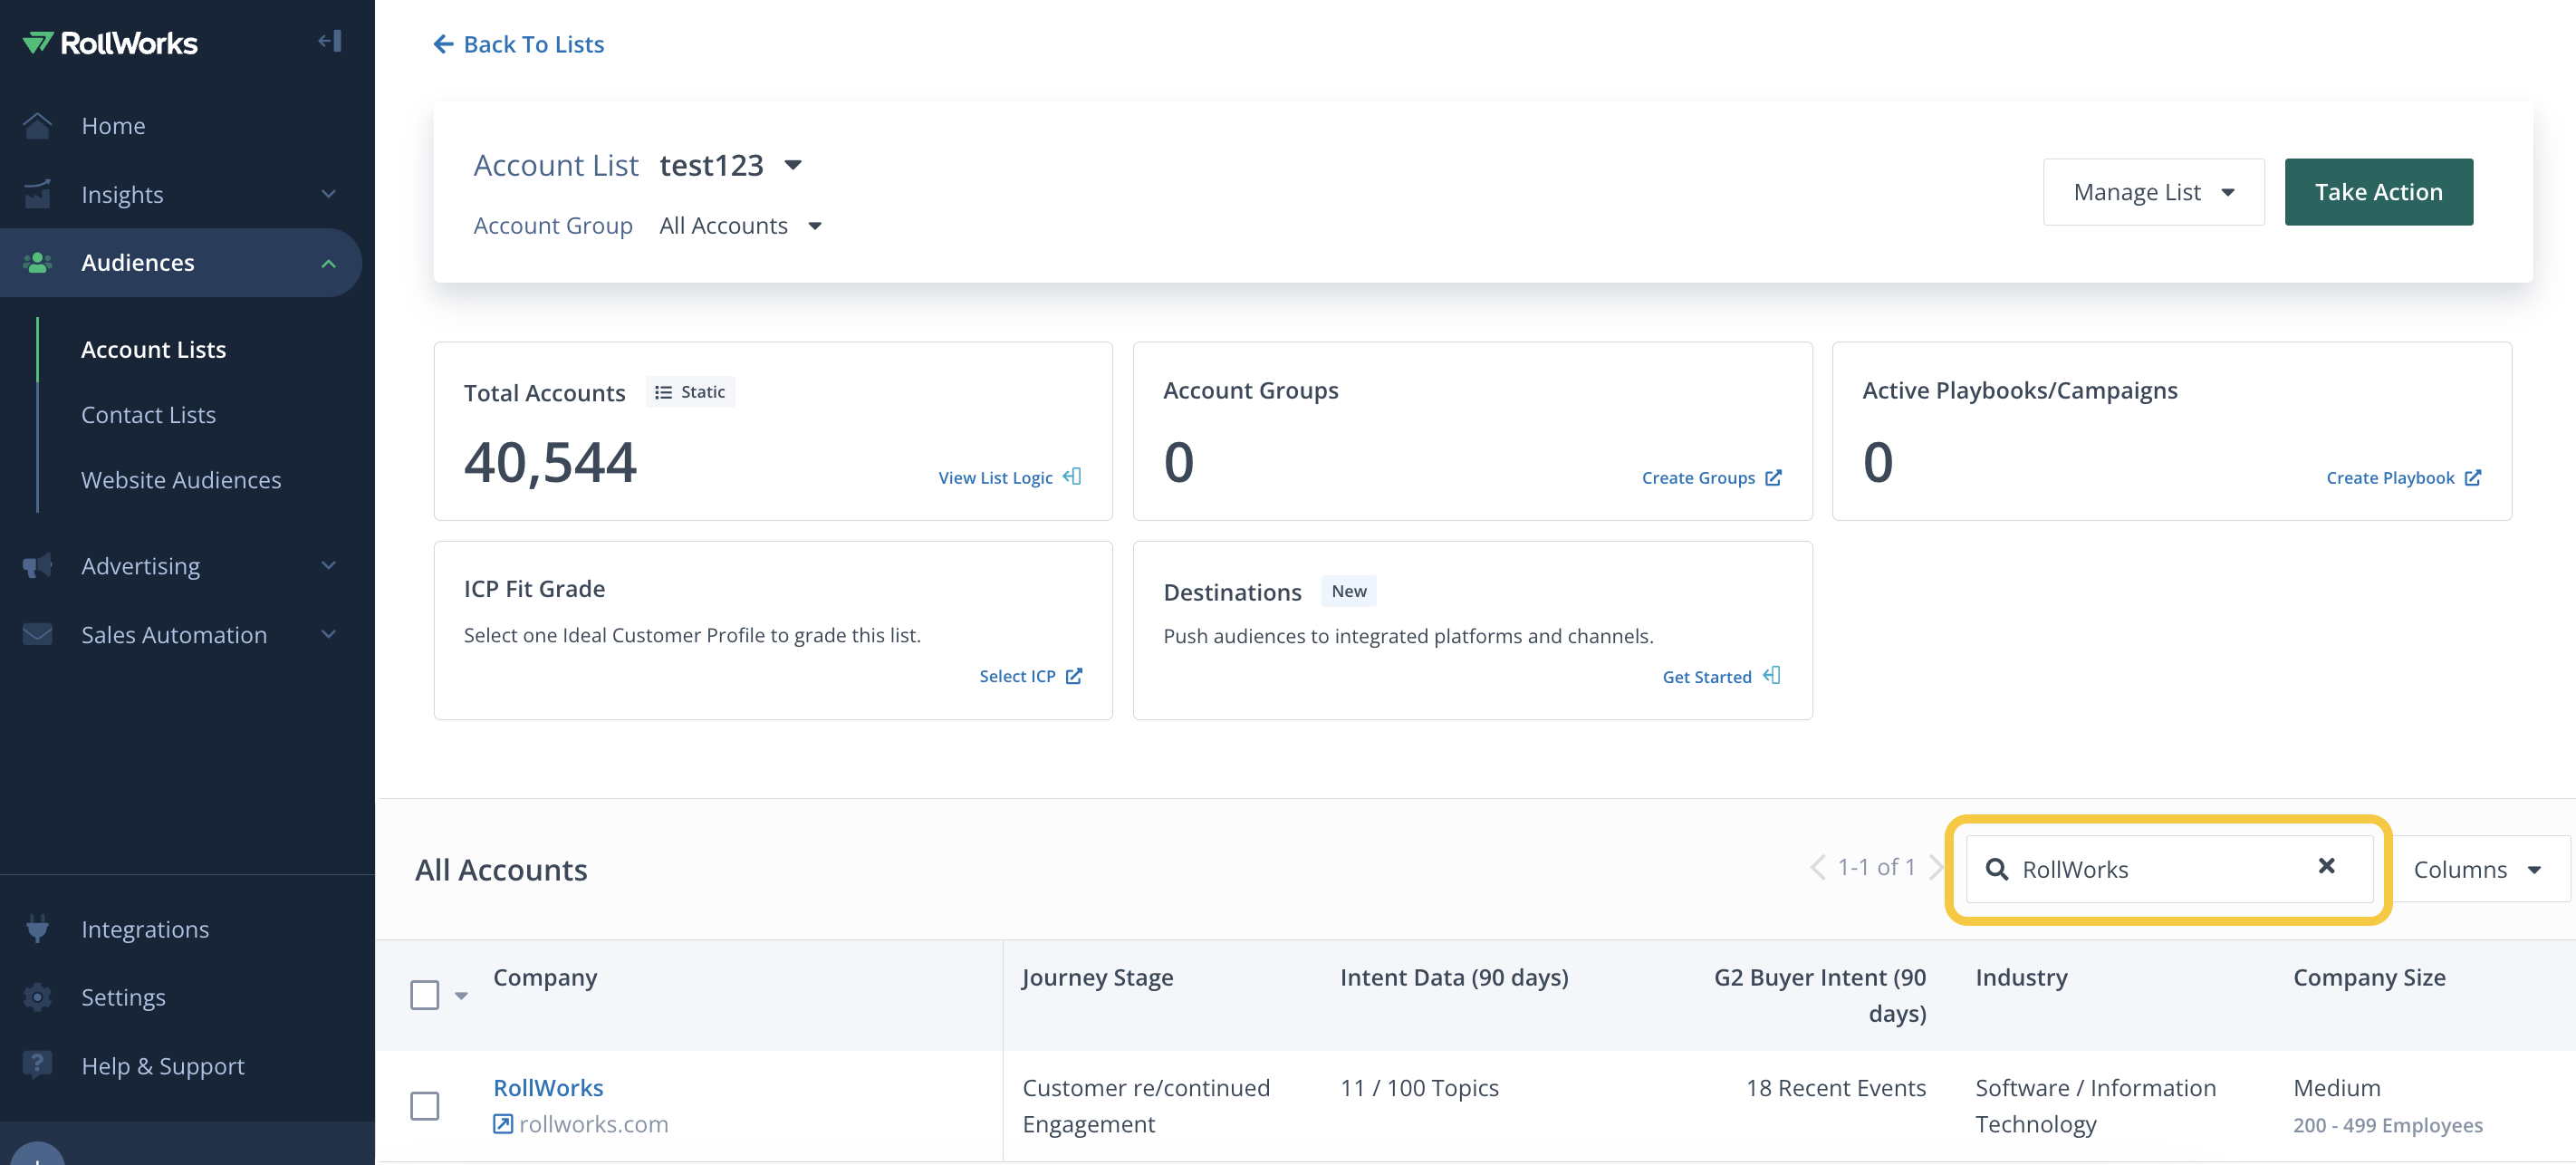Image resolution: width=2576 pixels, height=1165 pixels.
Task: Collapse the sidebar with the arrow icon
Action: click(330, 41)
